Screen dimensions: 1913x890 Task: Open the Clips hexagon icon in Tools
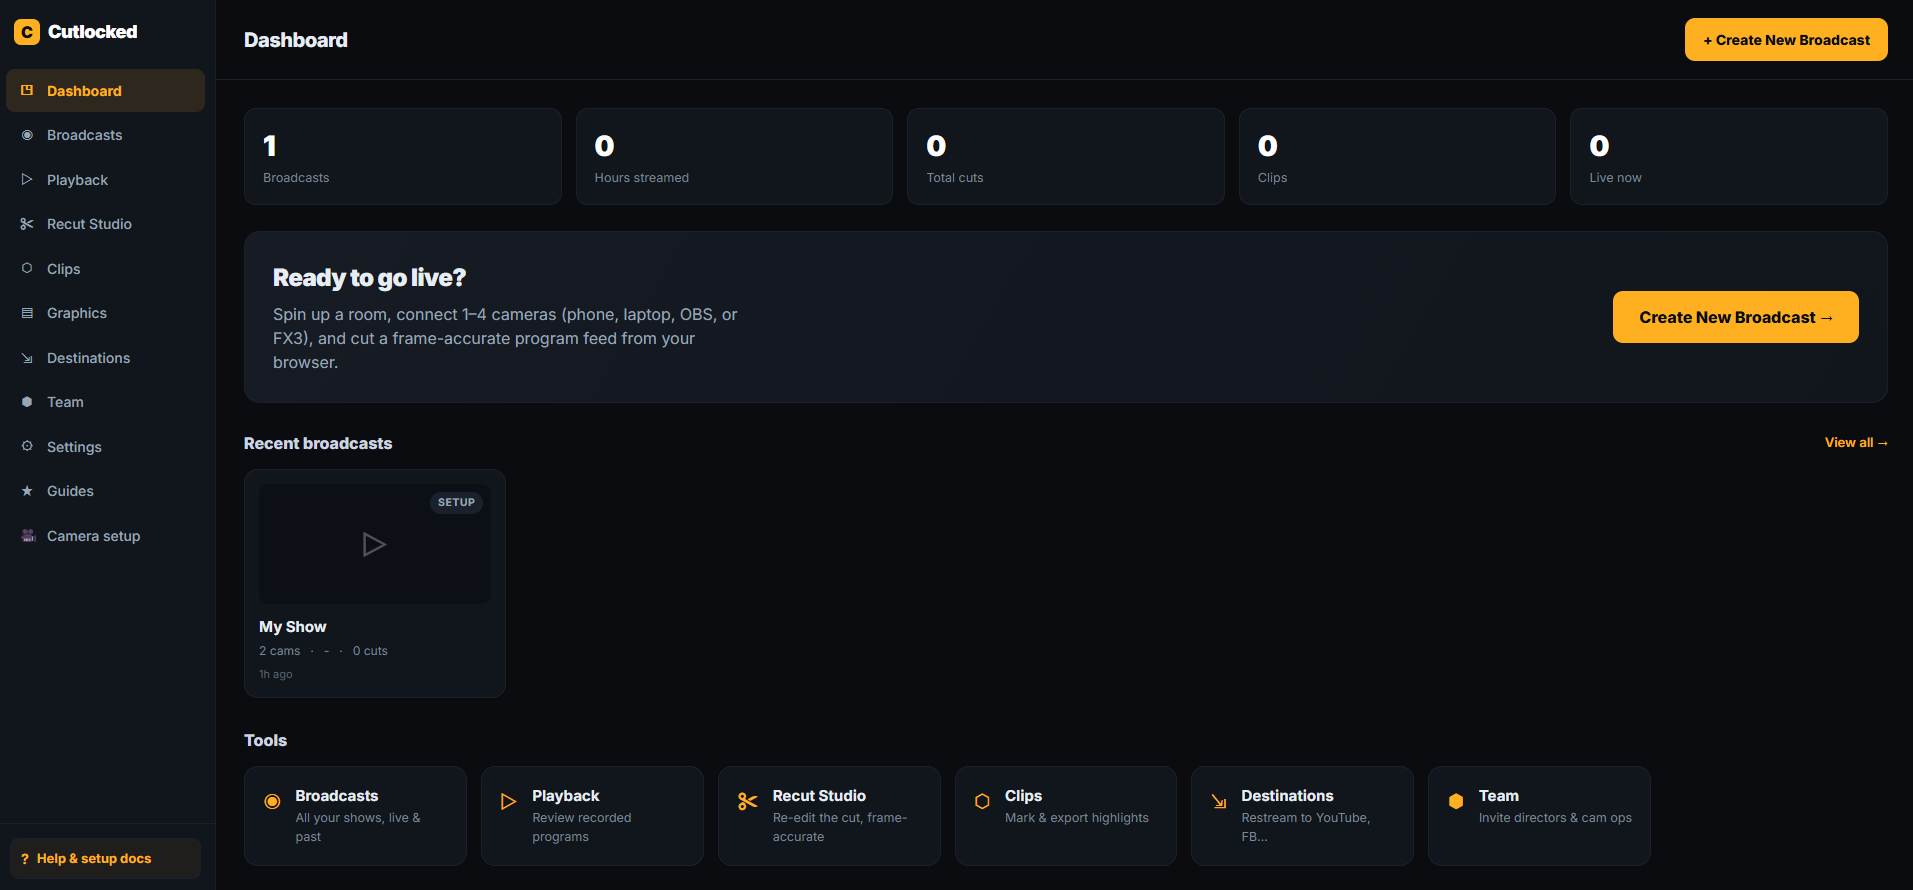tap(982, 801)
